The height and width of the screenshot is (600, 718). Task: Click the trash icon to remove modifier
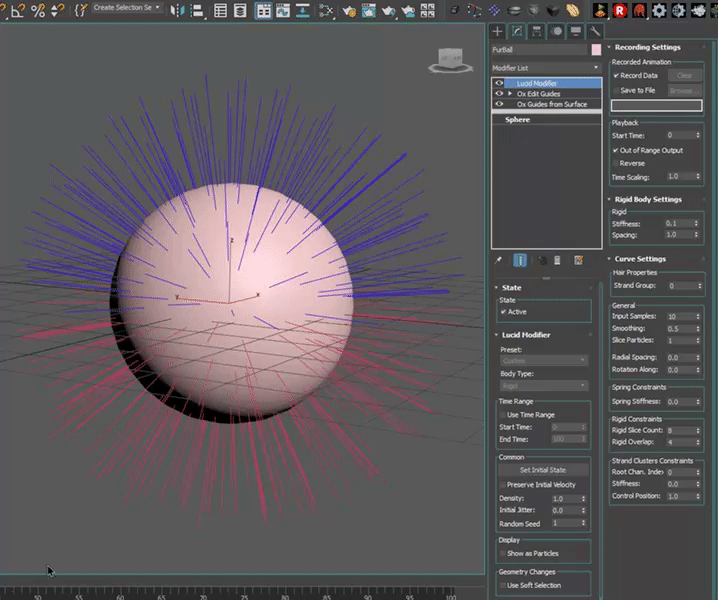point(557,260)
